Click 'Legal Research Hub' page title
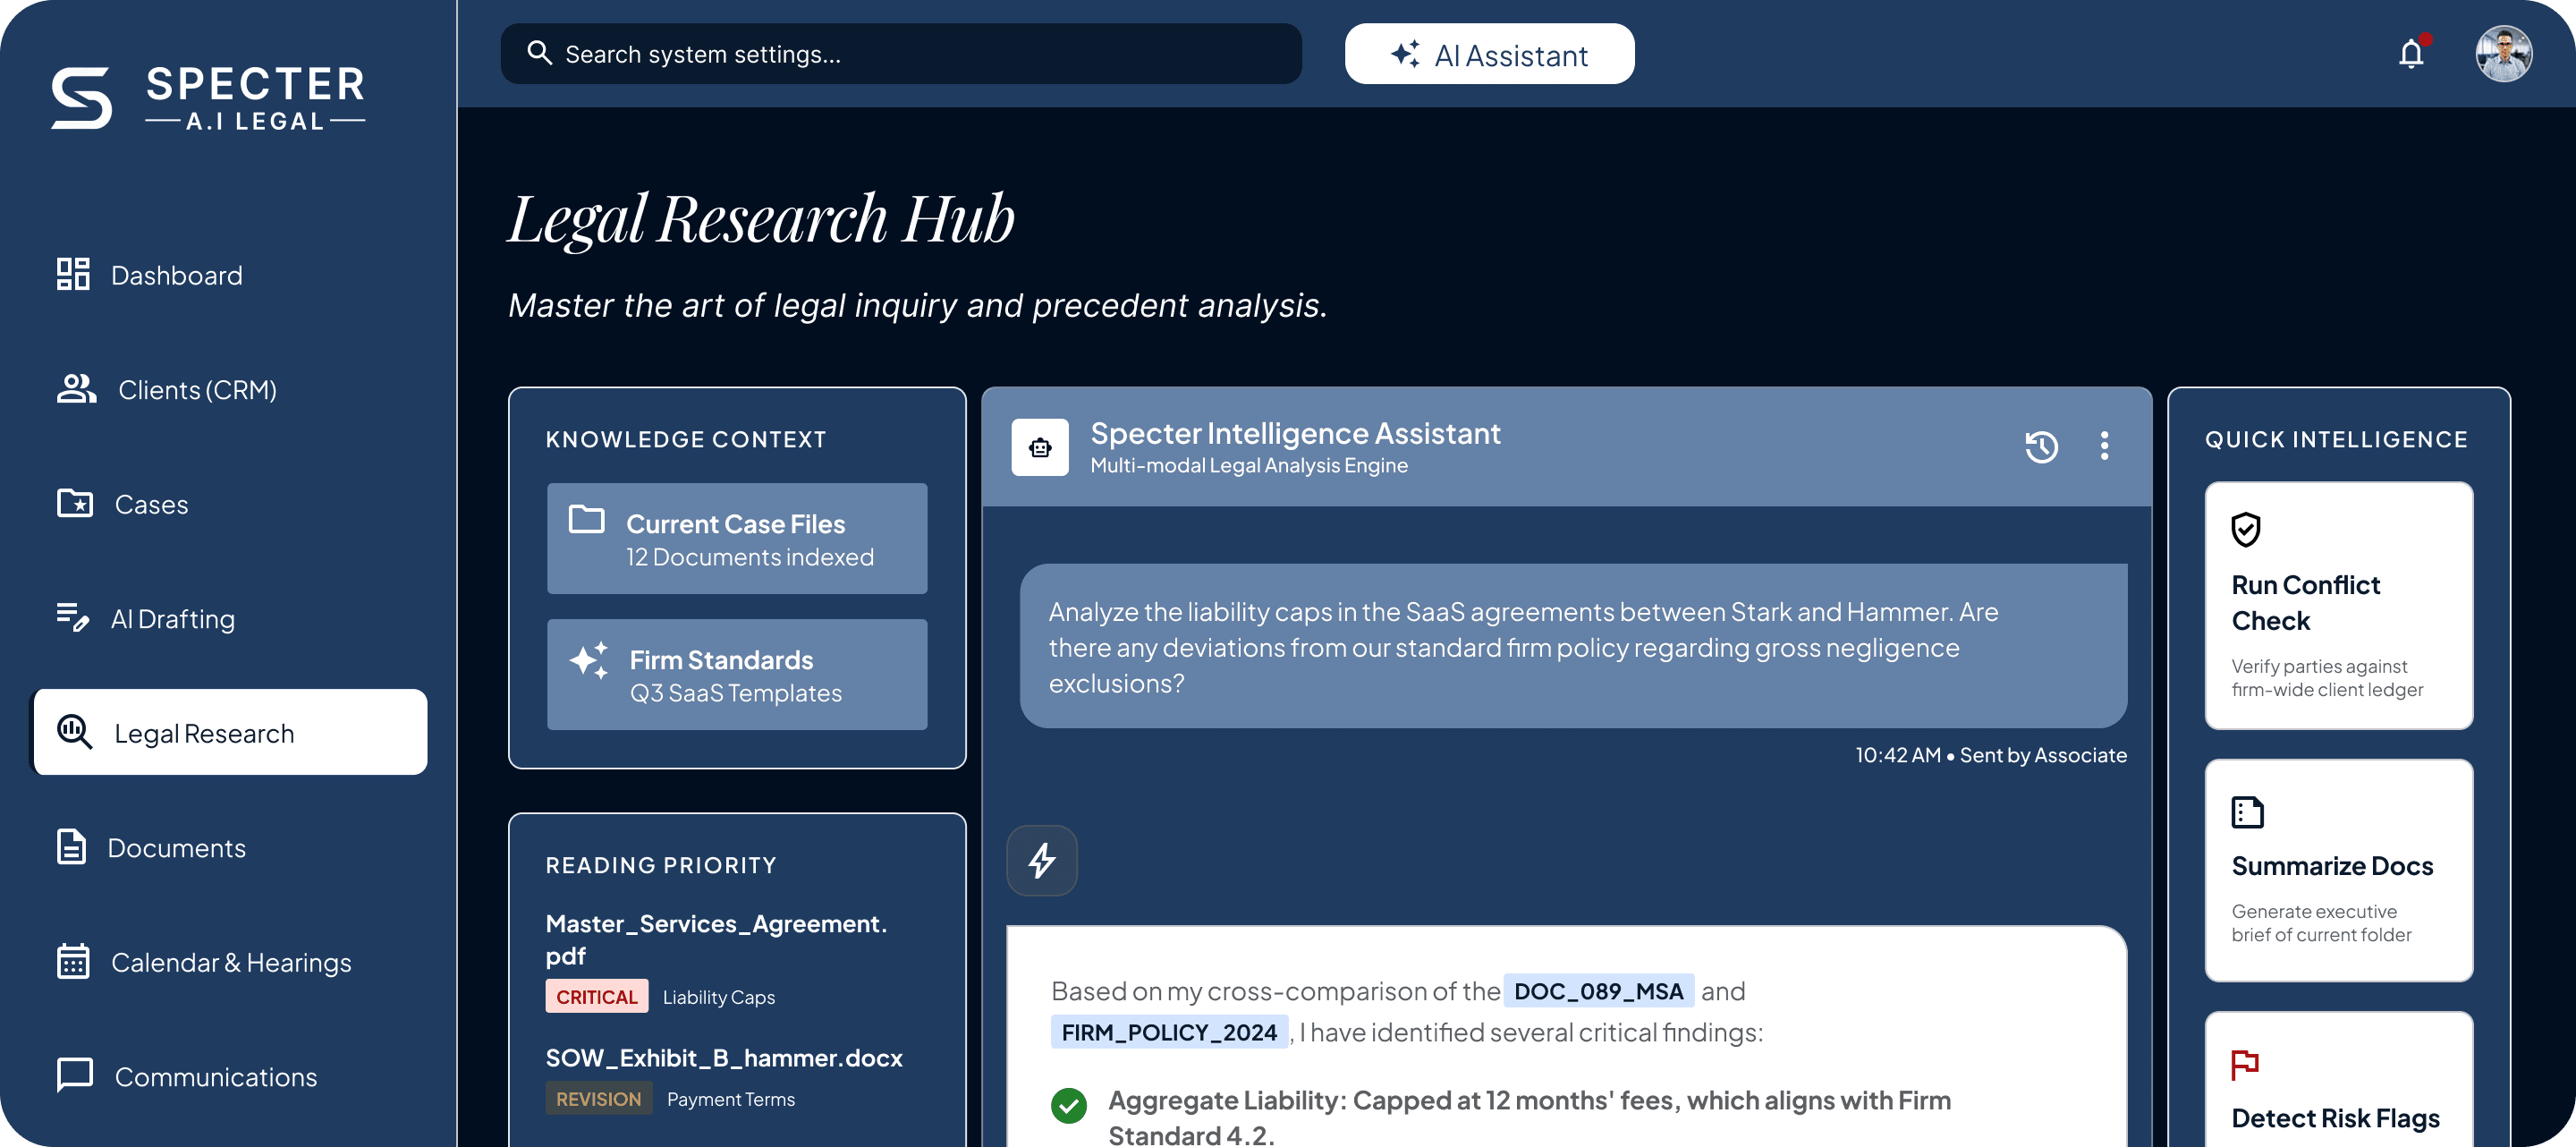The width and height of the screenshot is (2576, 1147). (761, 219)
